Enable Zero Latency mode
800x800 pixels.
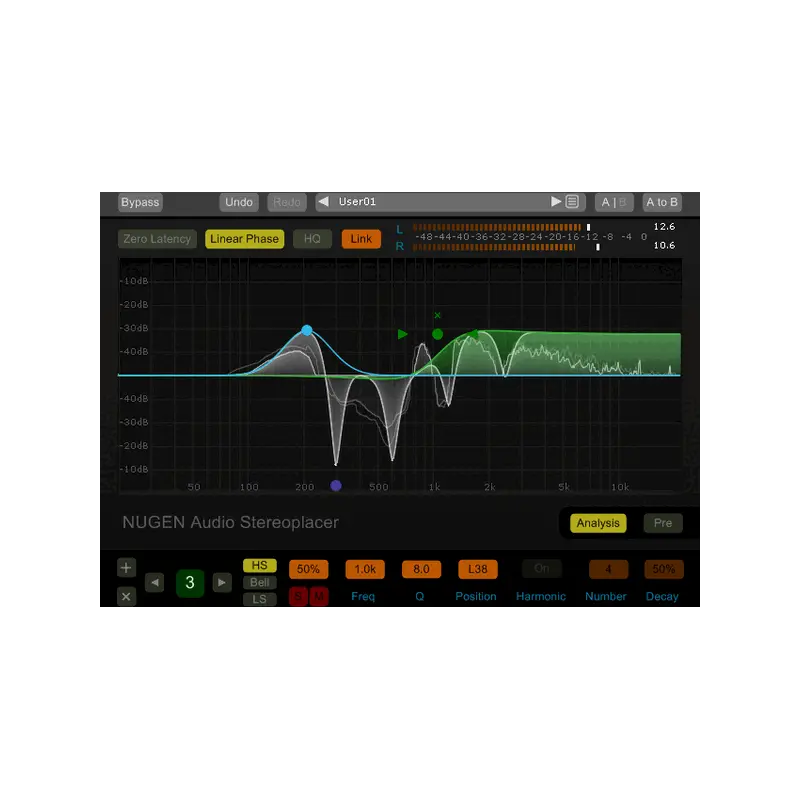point(157,239)
